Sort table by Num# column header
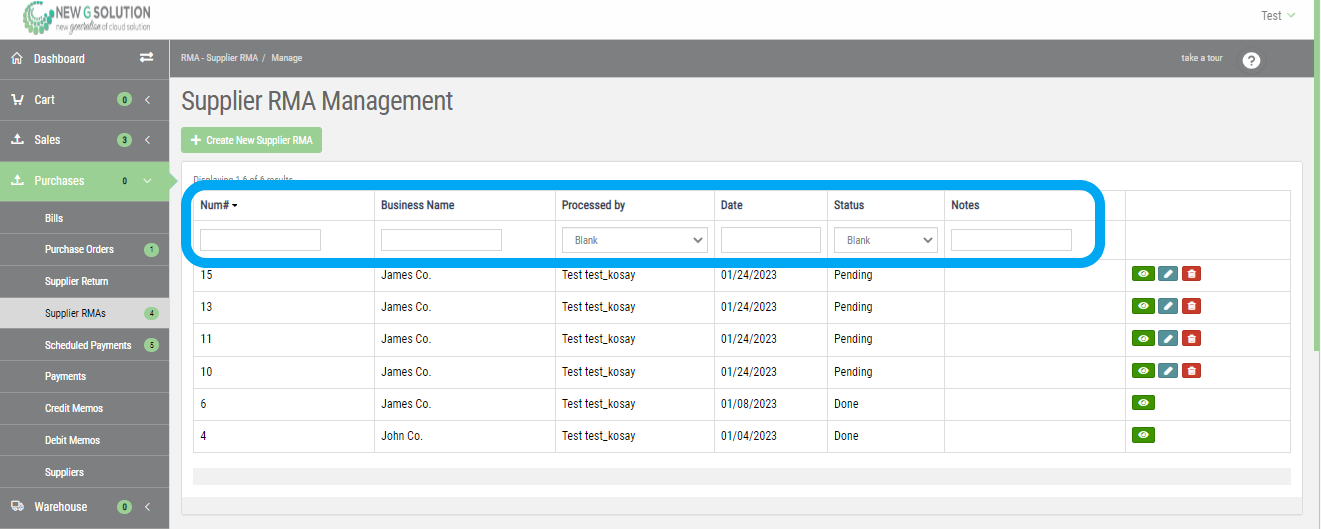The image size is (1321, 529). tap(219, 205)
